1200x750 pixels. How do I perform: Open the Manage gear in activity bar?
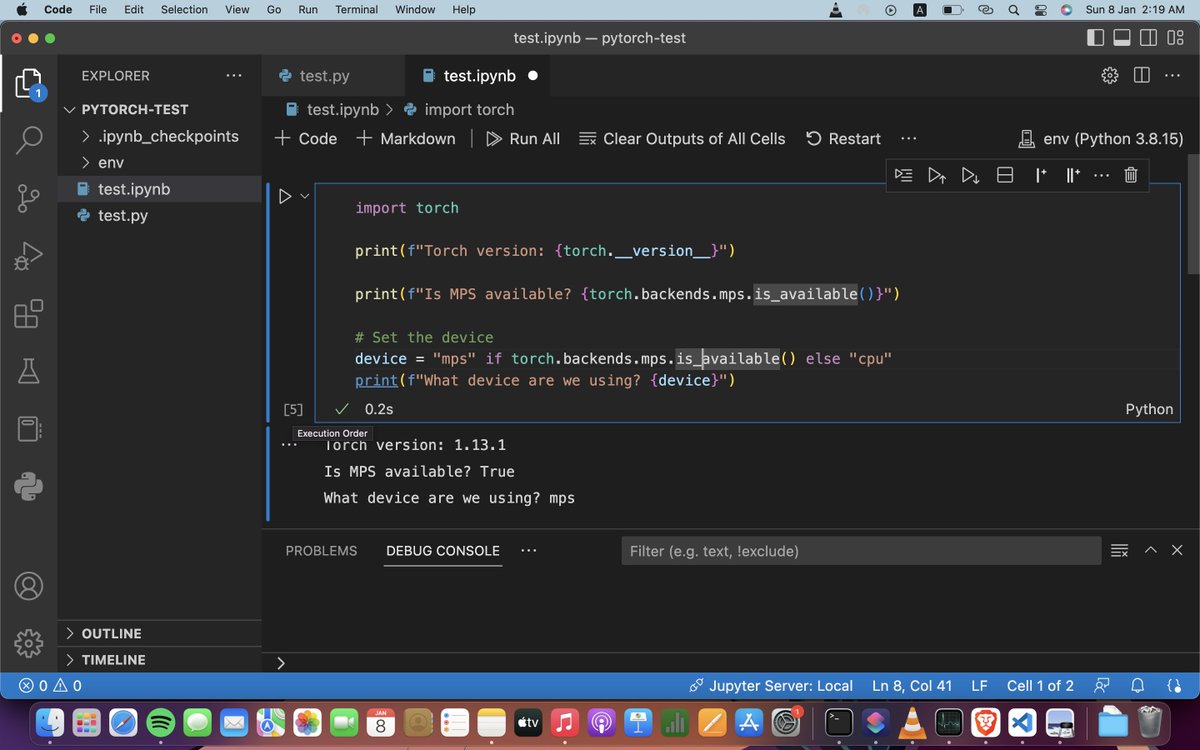[29, 642]
